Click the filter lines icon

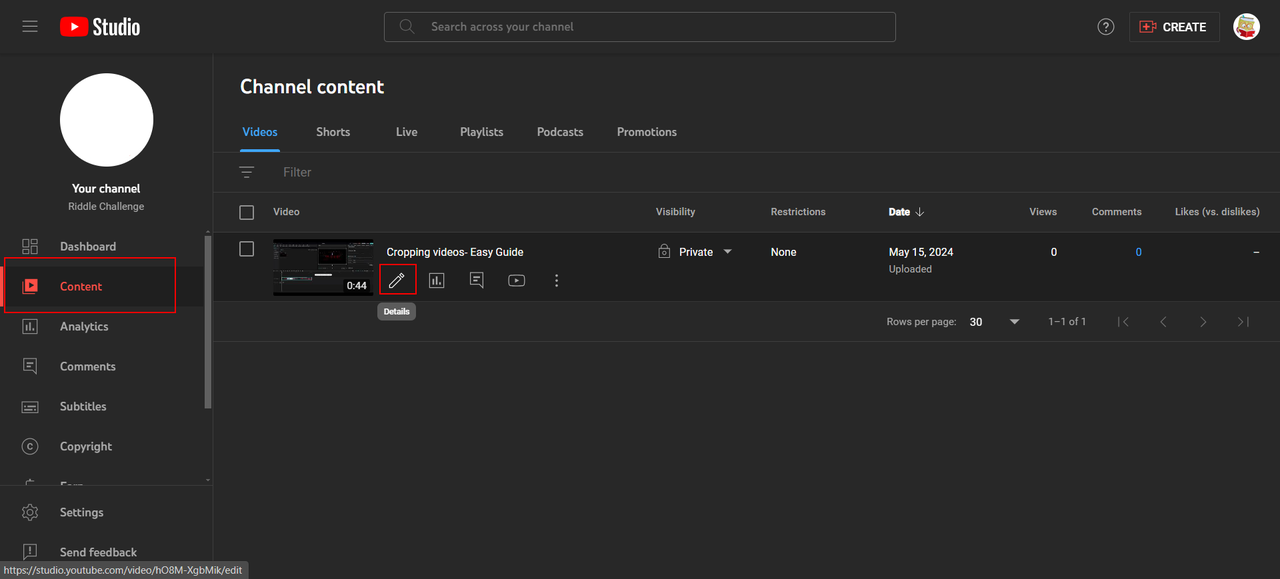click(247, 172)
